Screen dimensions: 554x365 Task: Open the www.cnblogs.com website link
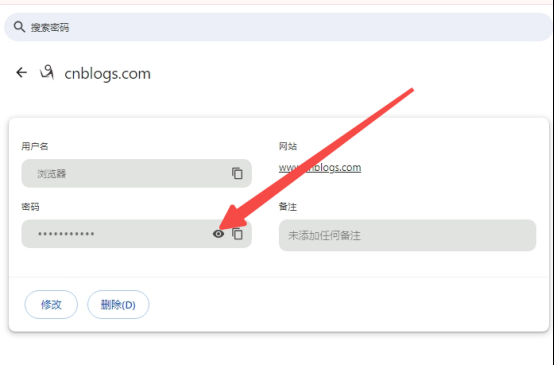click(x=320, y=167)
